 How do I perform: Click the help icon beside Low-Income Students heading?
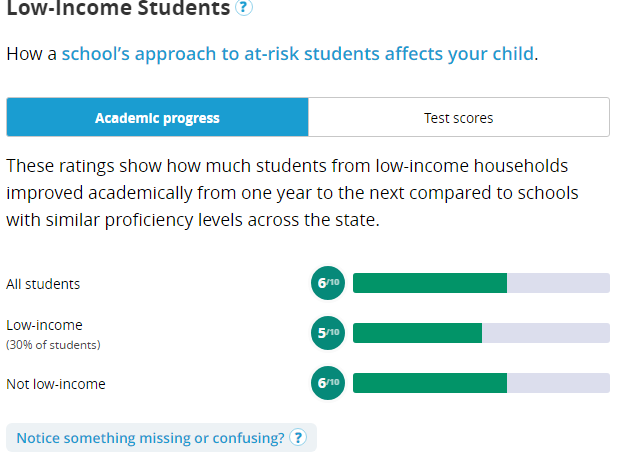(x=244, y=7)
